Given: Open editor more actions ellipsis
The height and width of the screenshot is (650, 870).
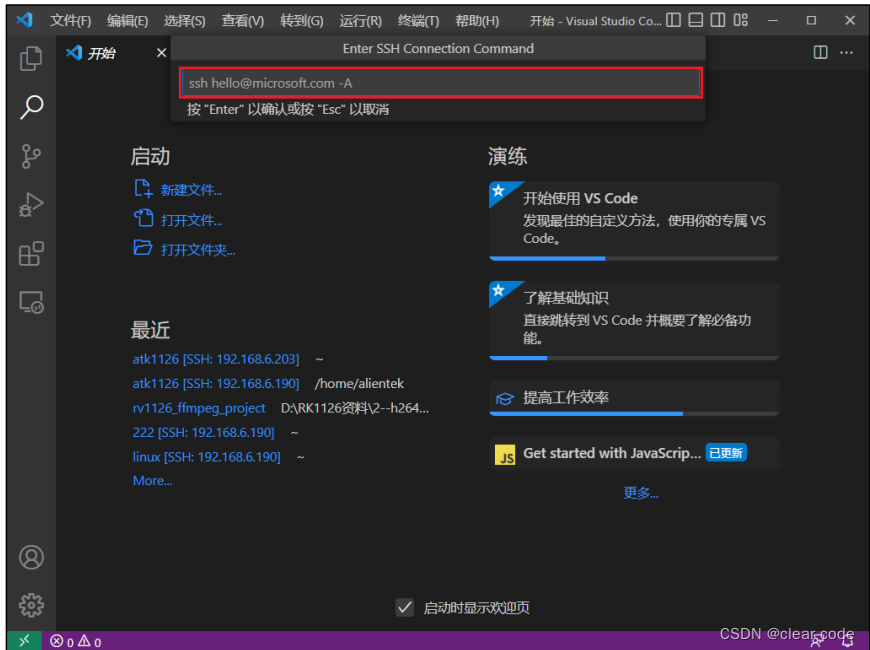Looking at the screenshot, I should 846,53.
